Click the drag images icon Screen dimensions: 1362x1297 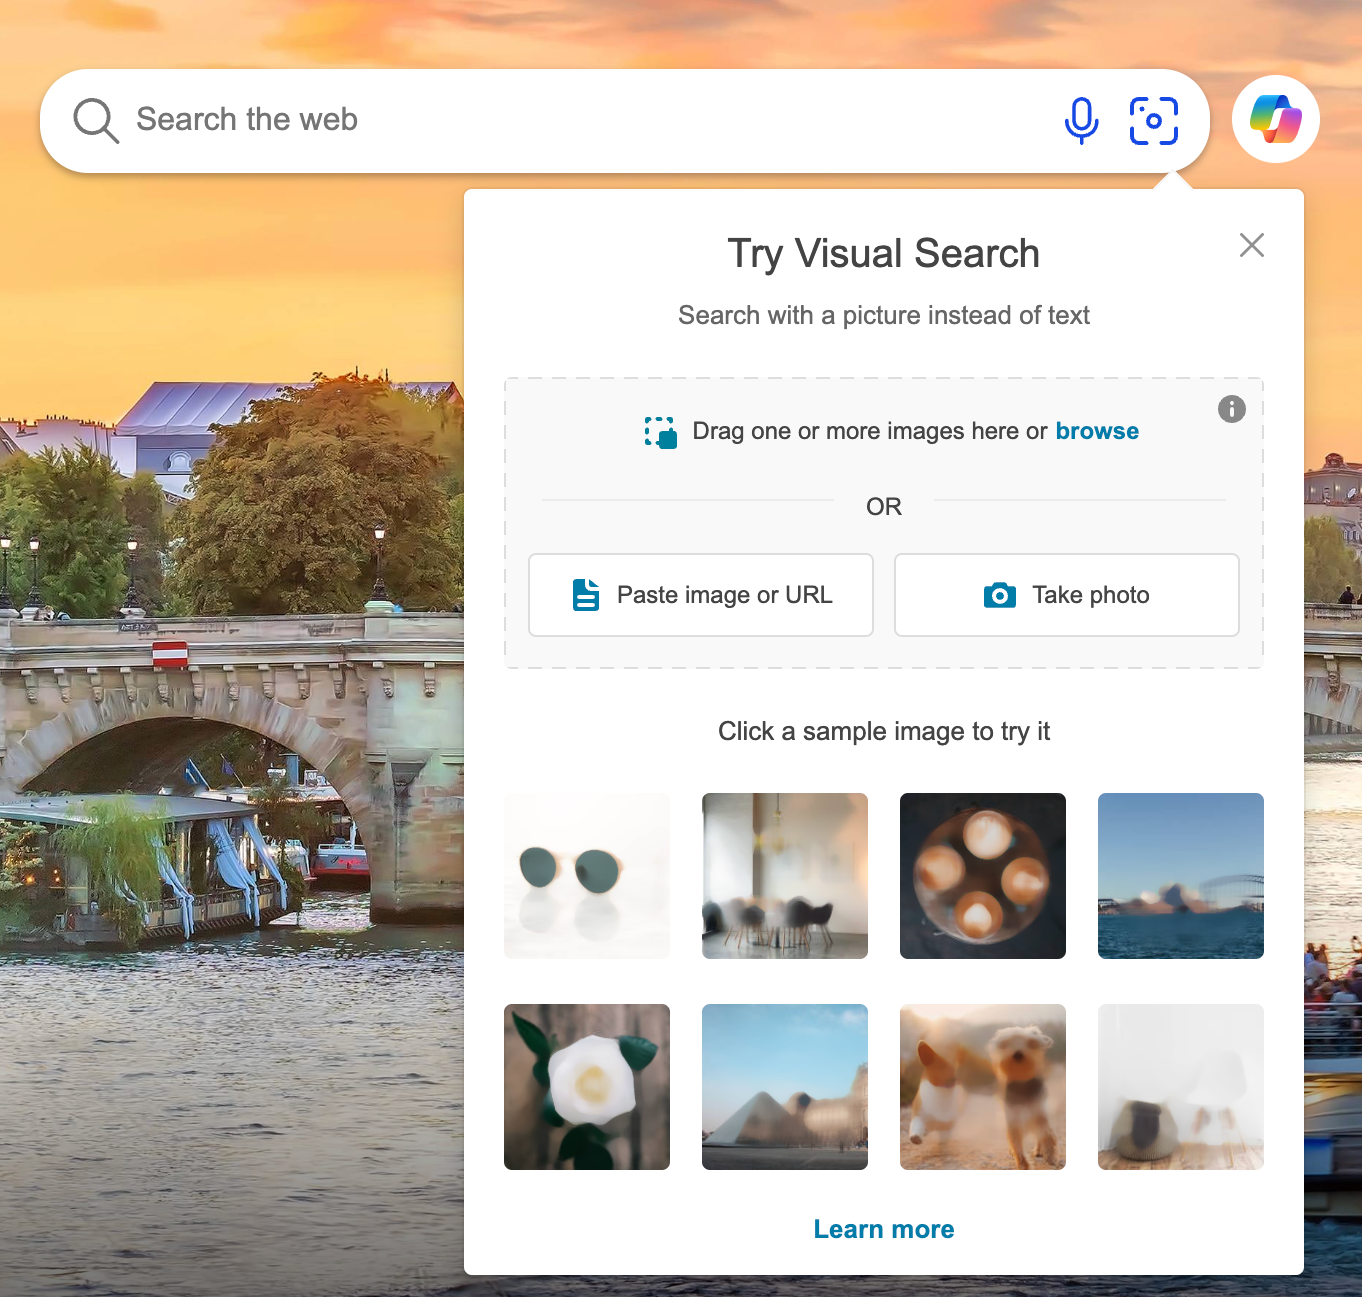661,432
